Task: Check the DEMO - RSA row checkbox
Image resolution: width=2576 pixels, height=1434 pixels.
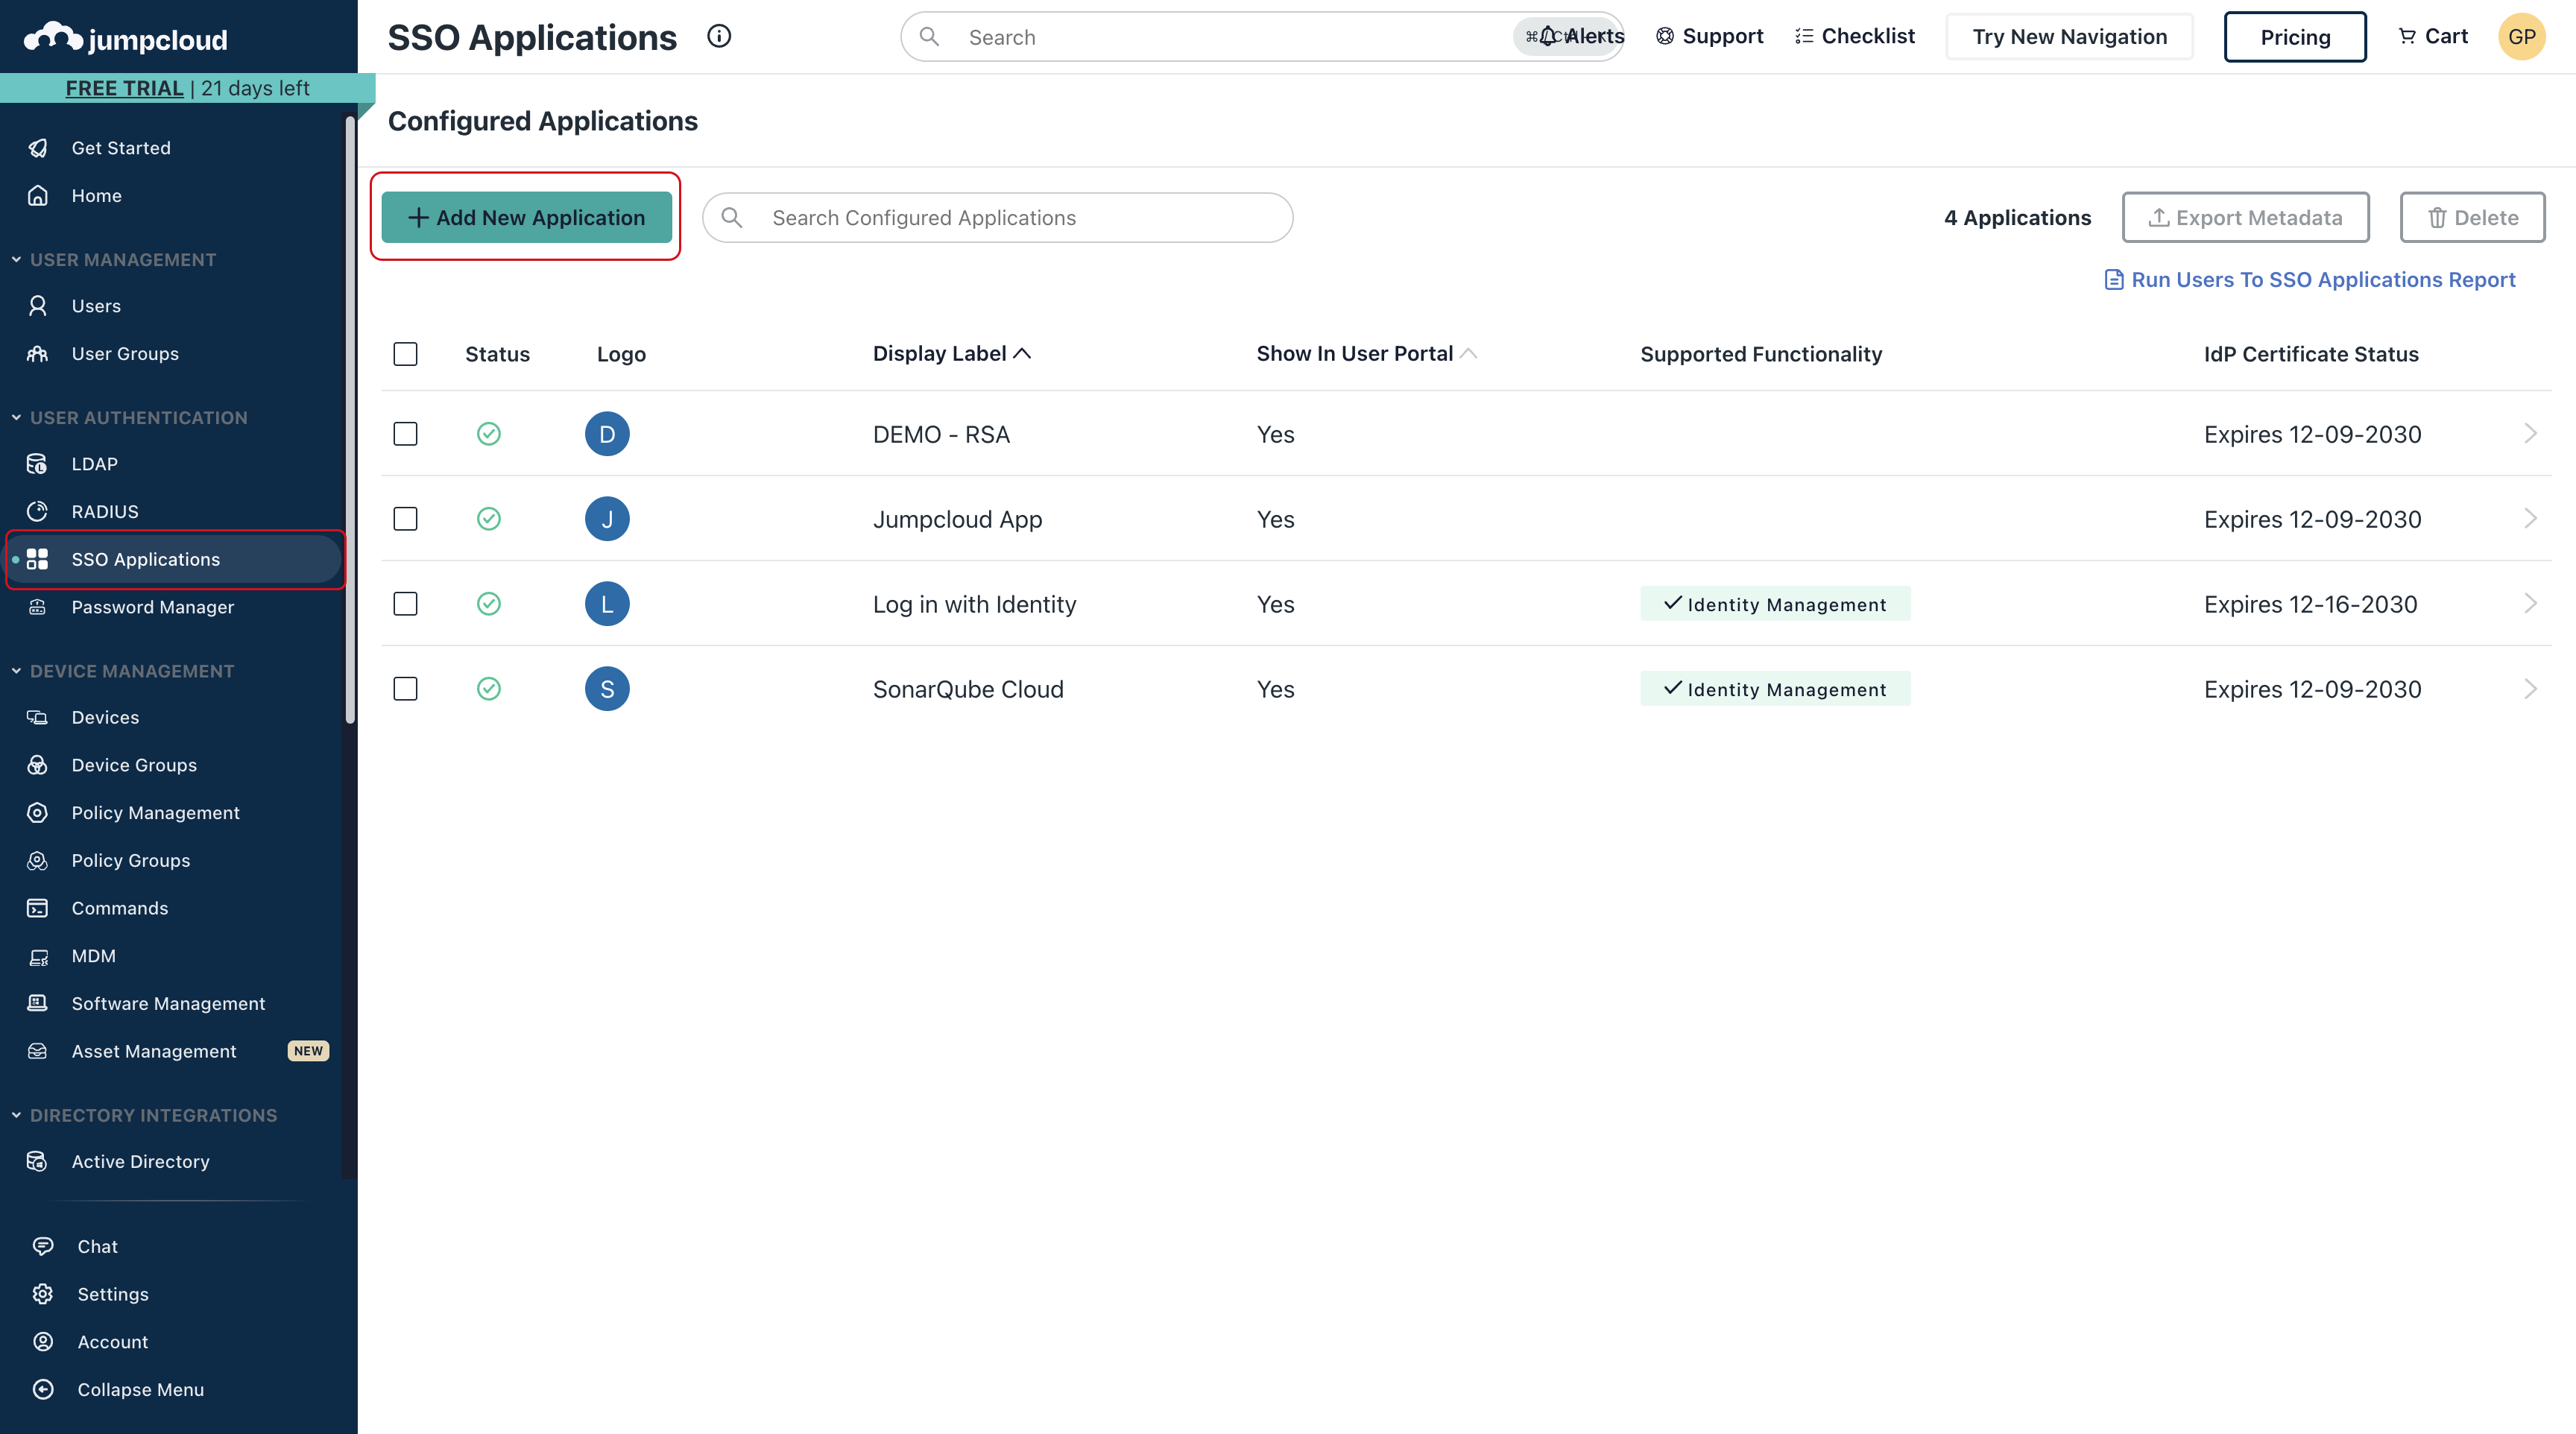Action: (405, 434)
